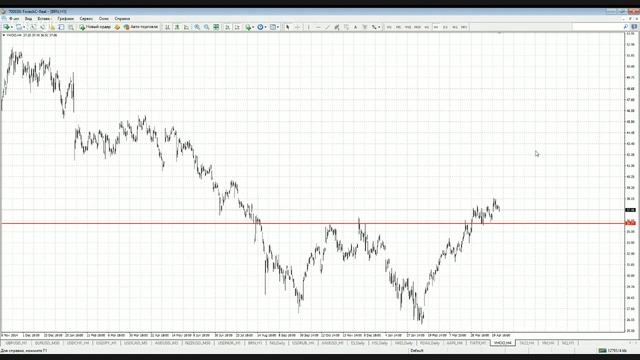This screenshot has width=640, height=360.
Task: Open the Файл menu
Action: (14, 18)
